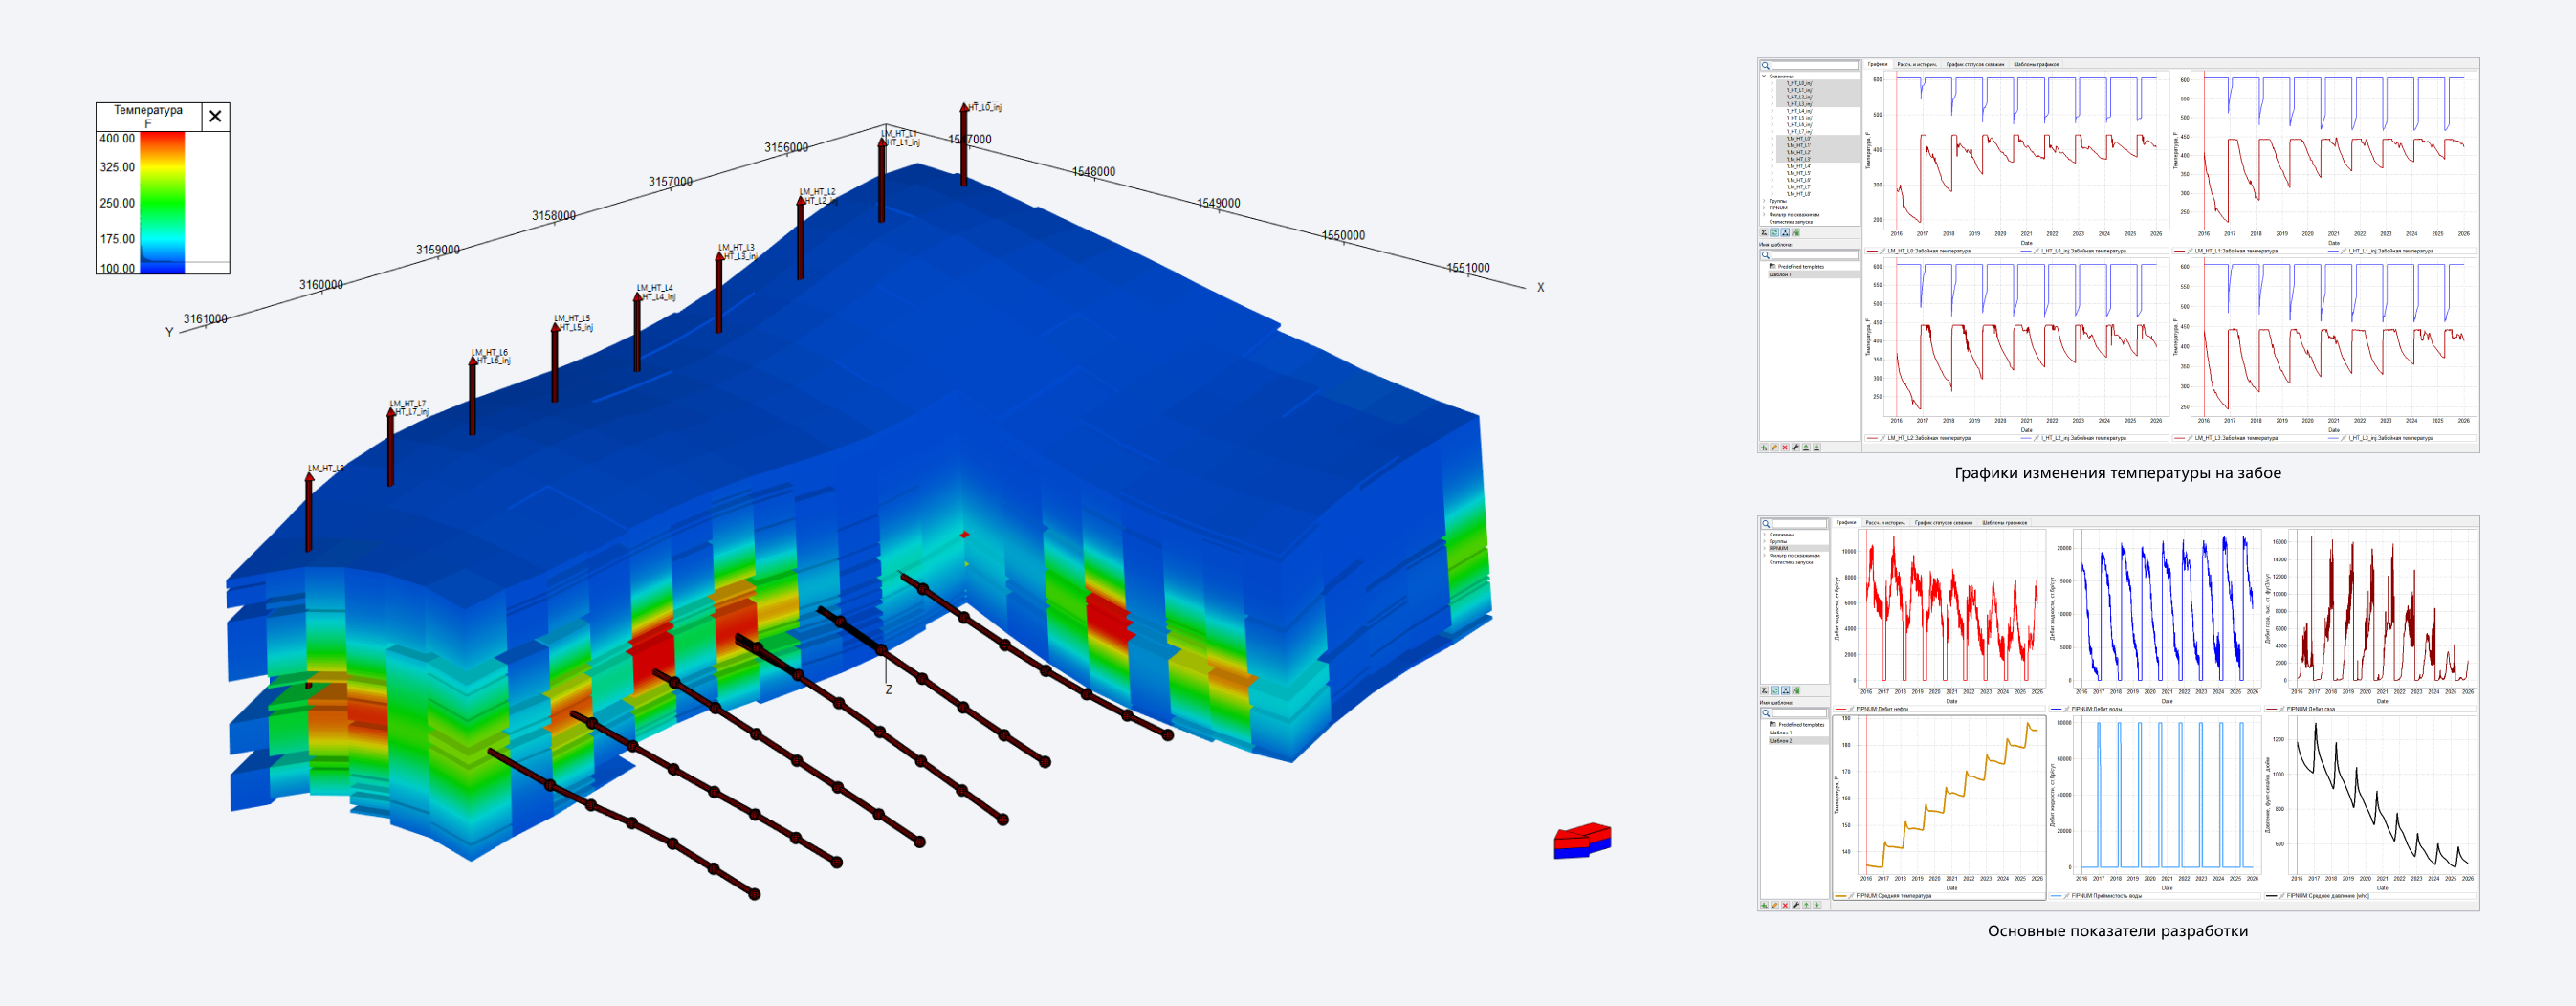This screenshot has width=2576, height=1006.
Task: Expand I_HT_L0_inj well node
Action: (x=1773, y=84)
